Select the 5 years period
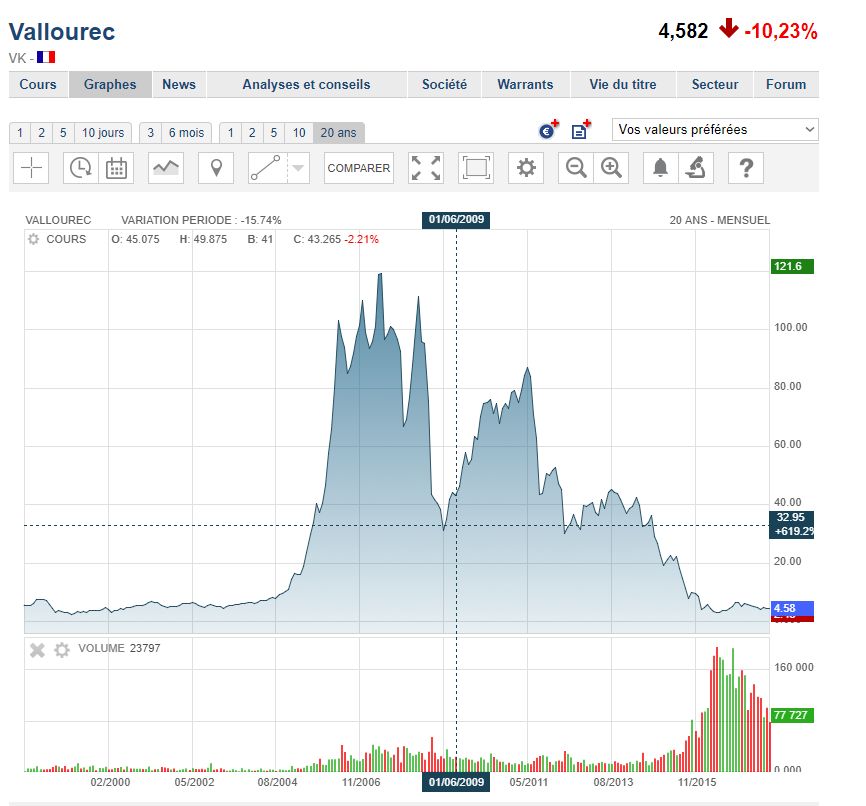This screenshot has height=806, width=866. point(273,133)
